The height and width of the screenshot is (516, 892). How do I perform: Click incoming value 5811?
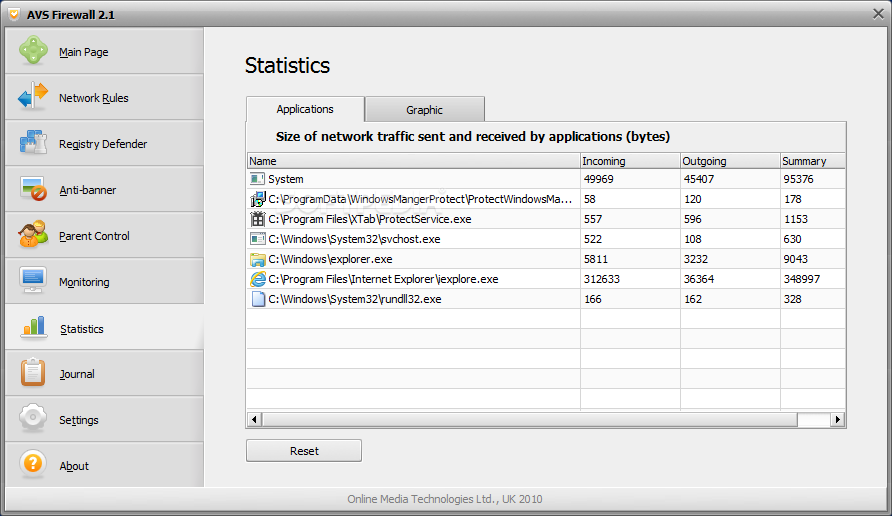(x=596, y=259)
